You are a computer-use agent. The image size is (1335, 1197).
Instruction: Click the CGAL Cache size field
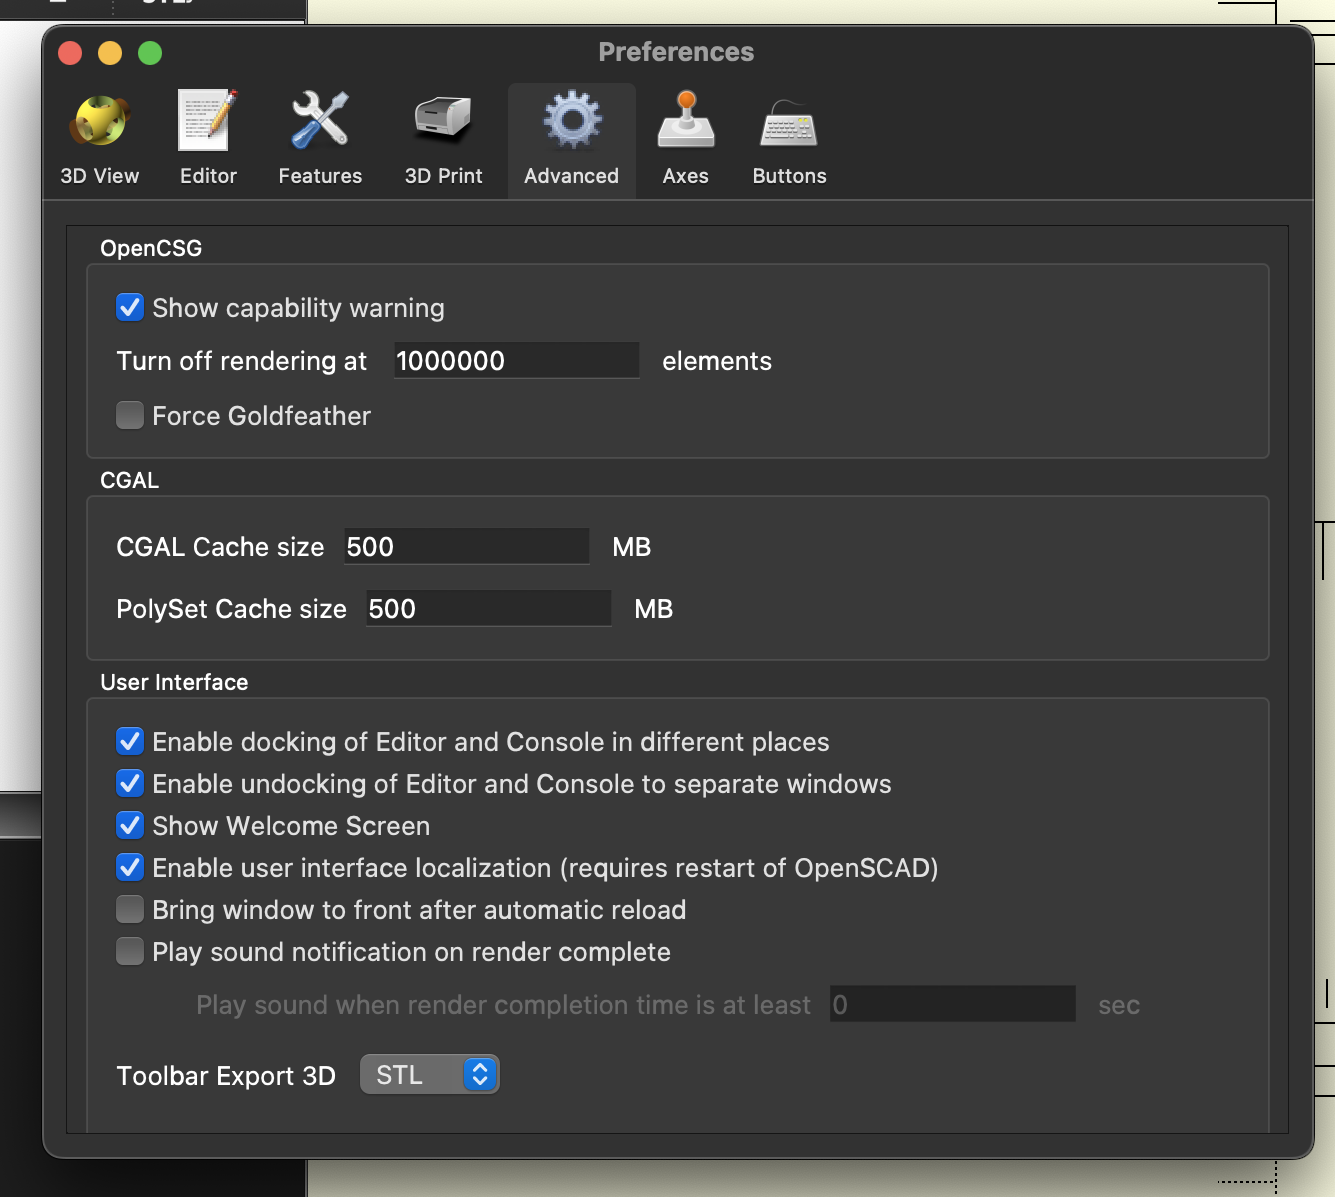[x=466, y=547]
